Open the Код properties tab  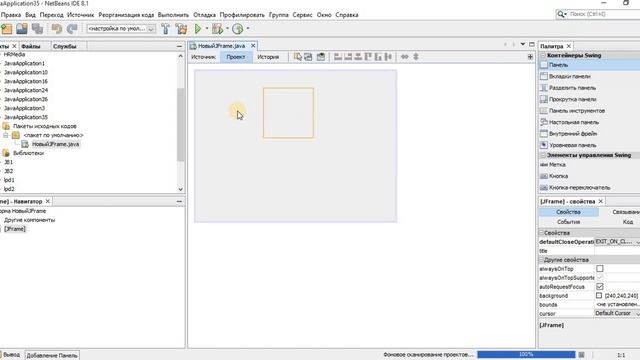click(x=628, y=222)
